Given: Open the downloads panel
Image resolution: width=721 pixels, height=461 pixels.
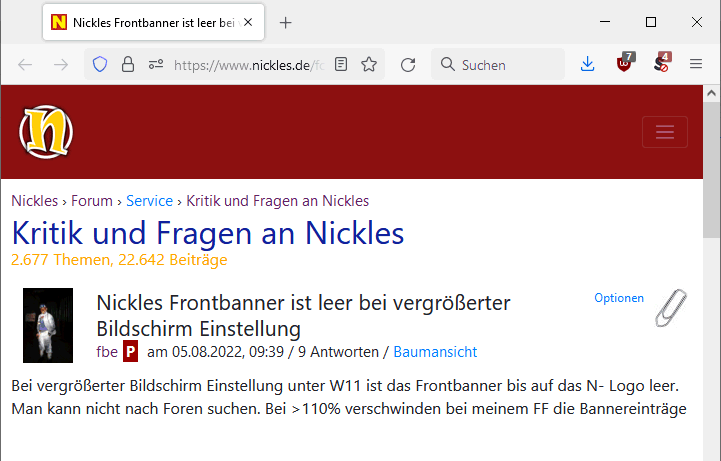Looking at the screenshot, I should [x=587, y=64].
